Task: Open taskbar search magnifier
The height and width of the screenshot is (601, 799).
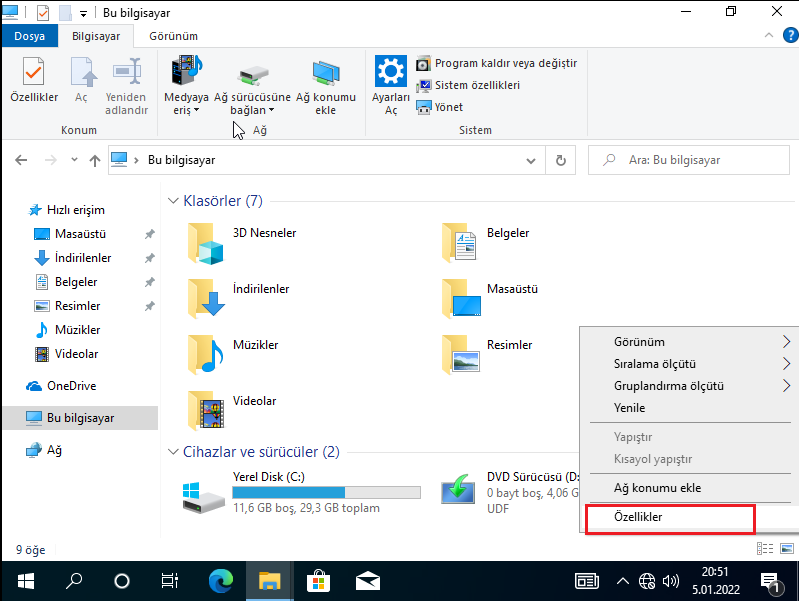Action: (x=74, y=581)
